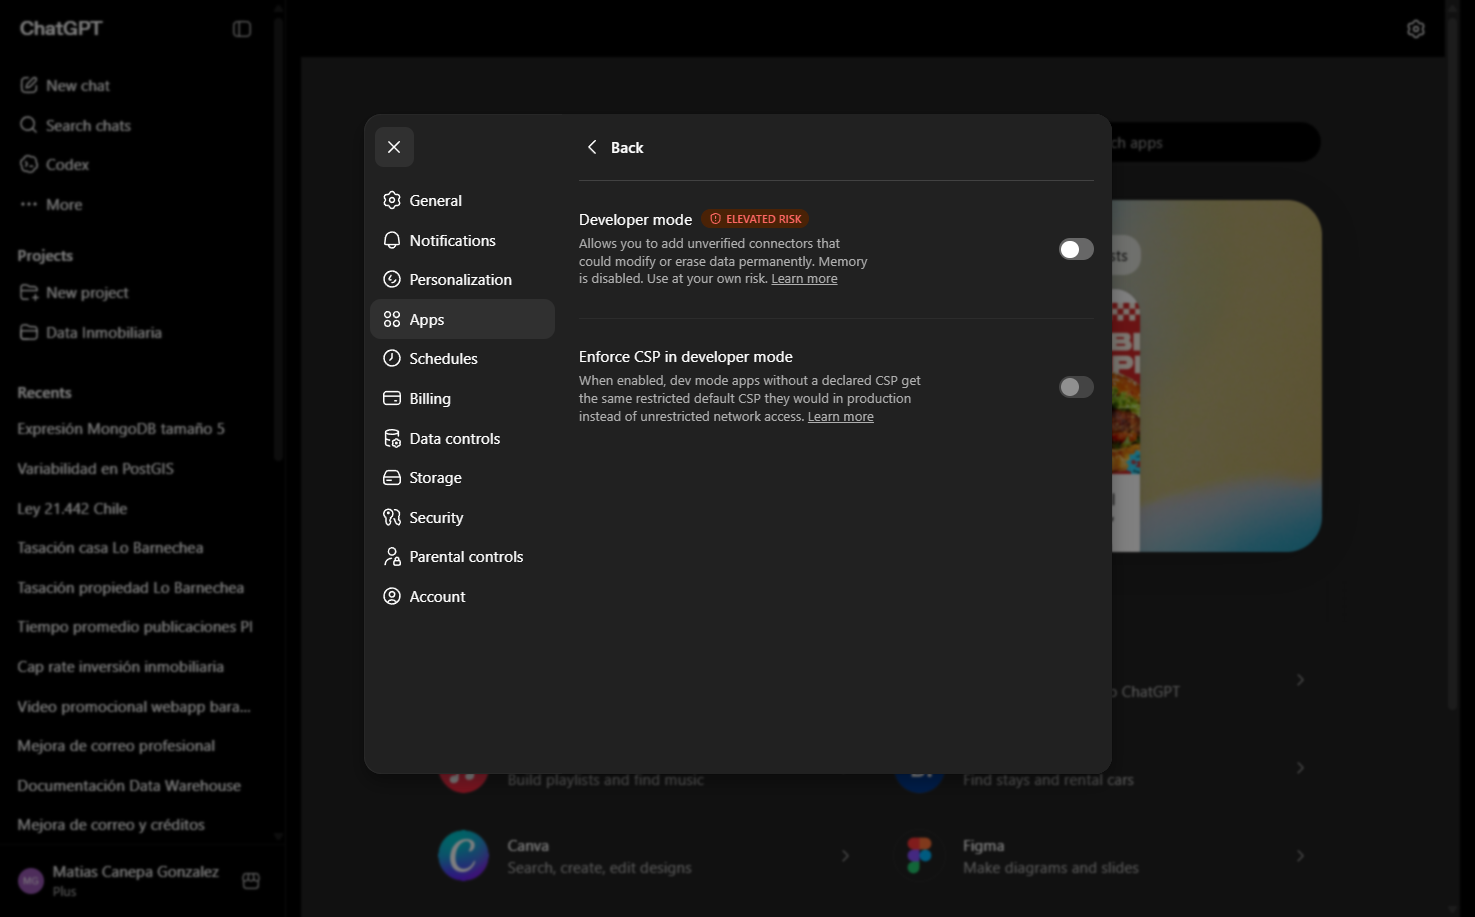The image size is (1475, 917).
Task: Click the General gear icon
Action: click(x=392, y=200)
